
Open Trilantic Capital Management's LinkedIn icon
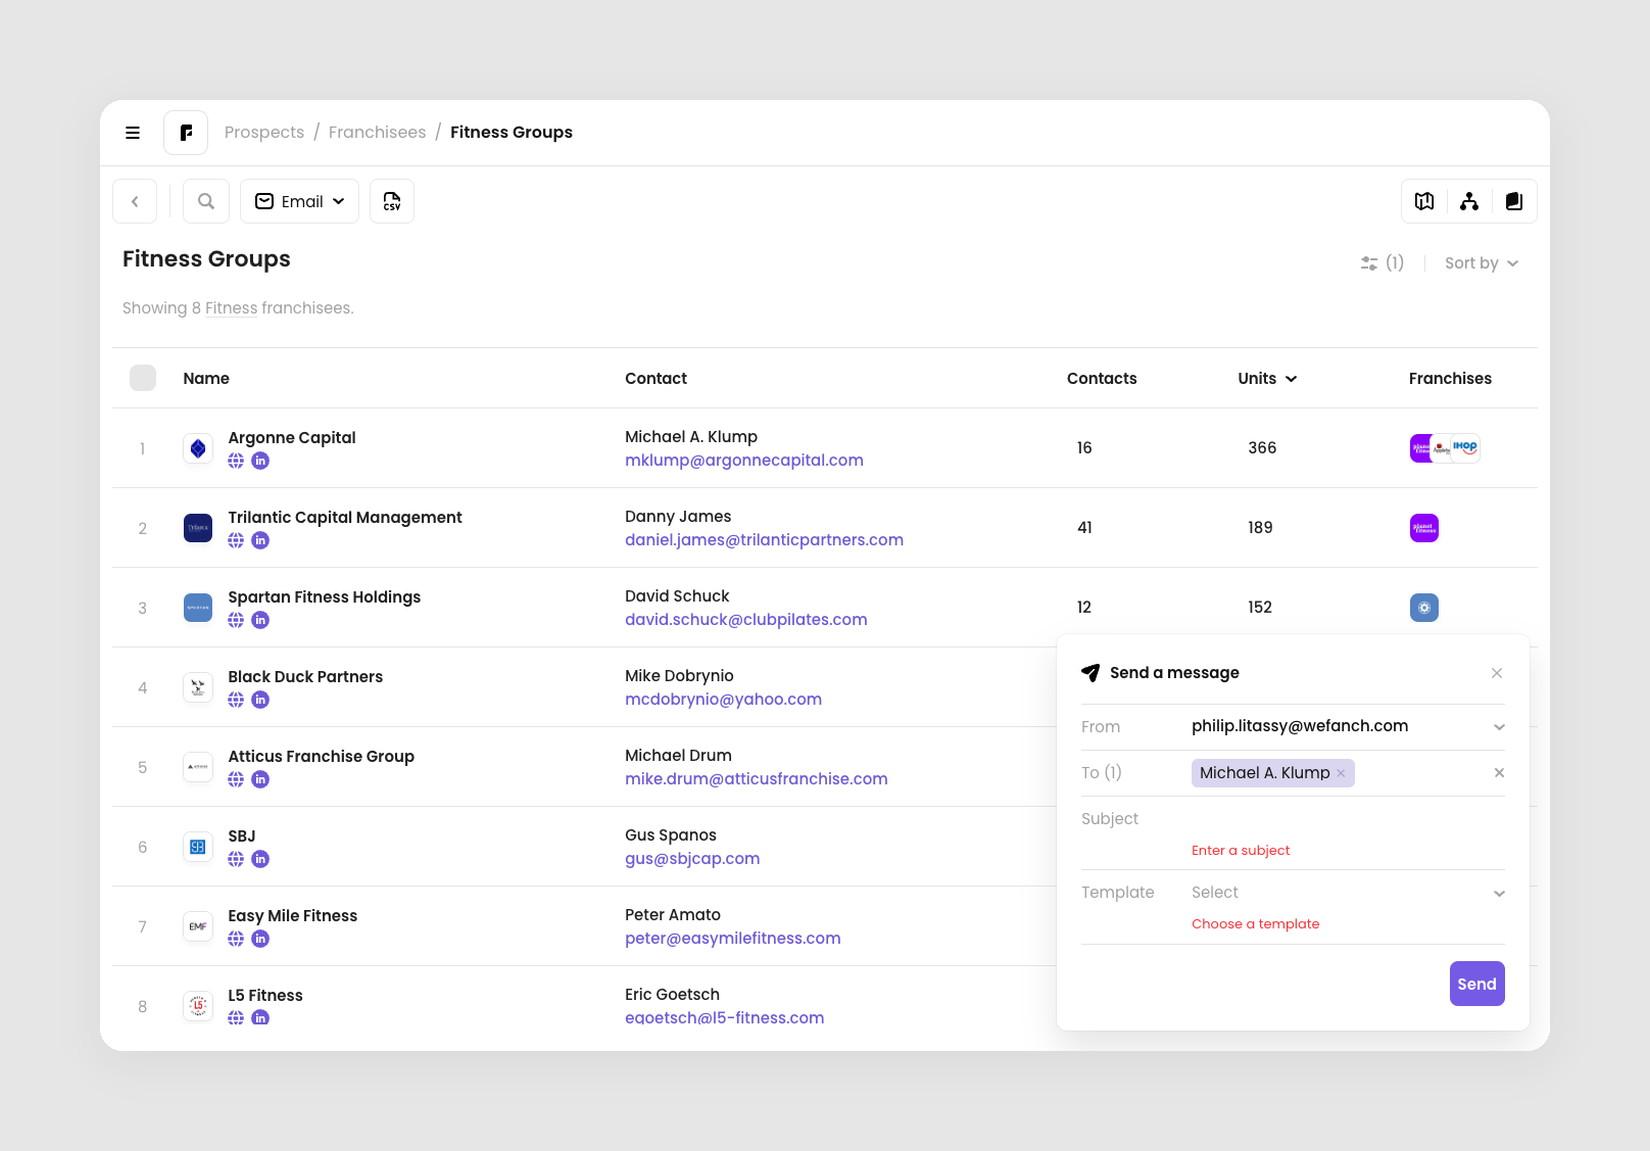pyautogui.click(x=260, y=540)
